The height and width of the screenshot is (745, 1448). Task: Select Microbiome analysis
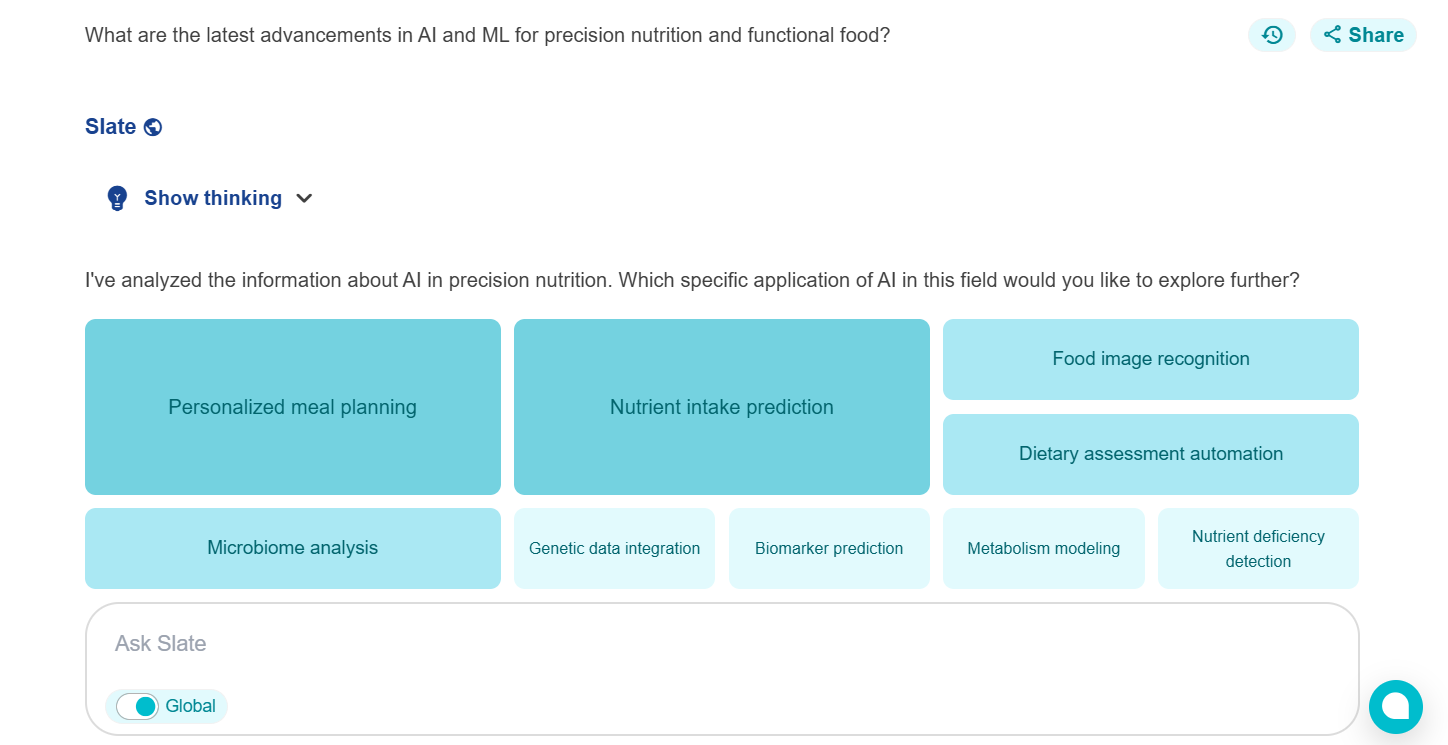pos(292,548)
